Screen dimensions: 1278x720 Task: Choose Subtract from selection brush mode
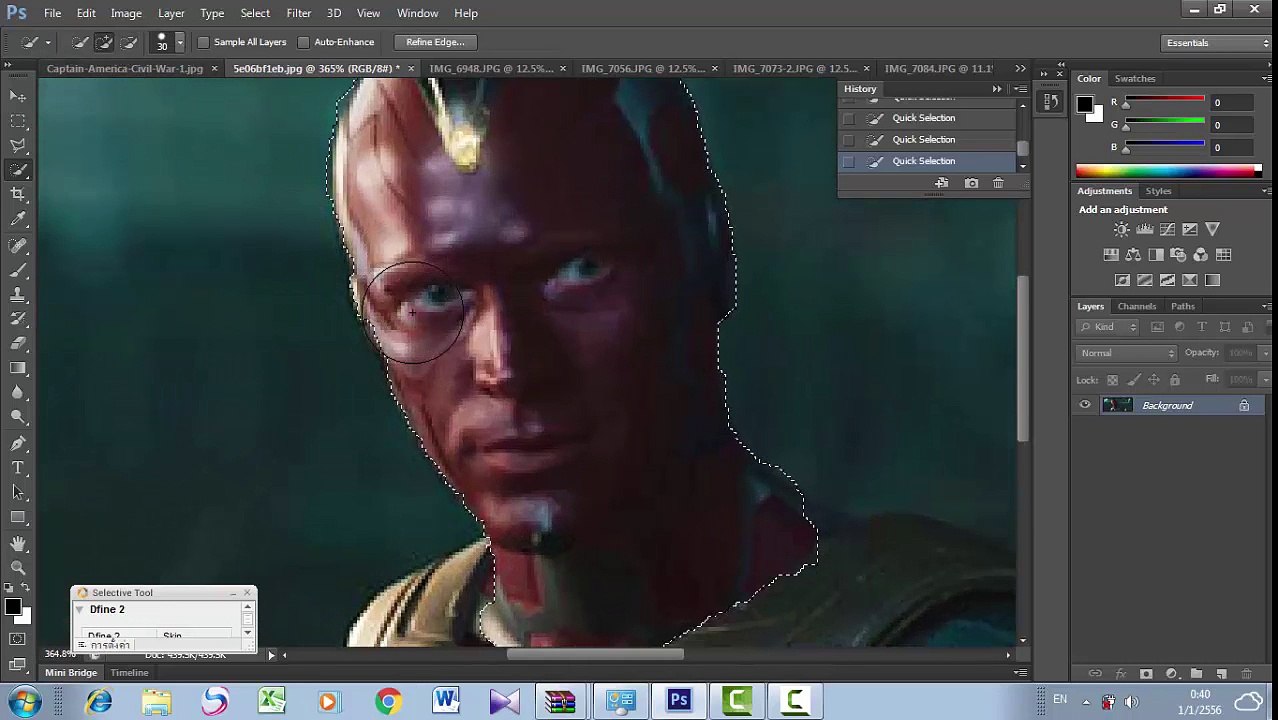click(128, 42)
